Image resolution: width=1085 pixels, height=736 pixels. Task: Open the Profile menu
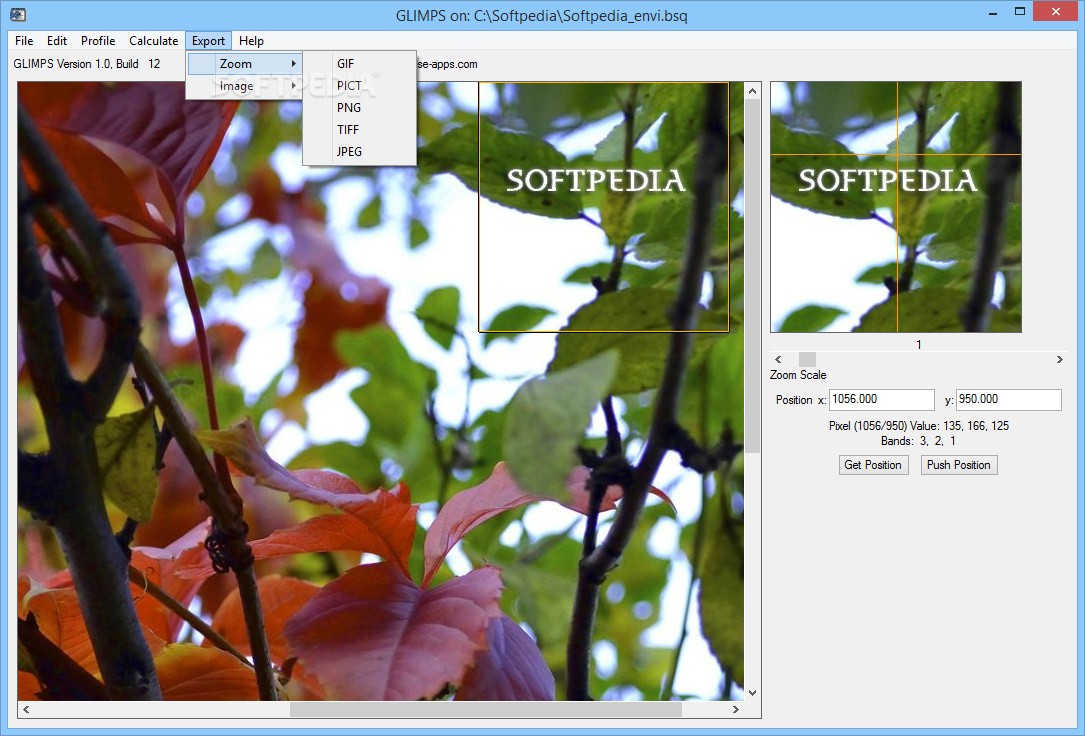coord(98,41)
